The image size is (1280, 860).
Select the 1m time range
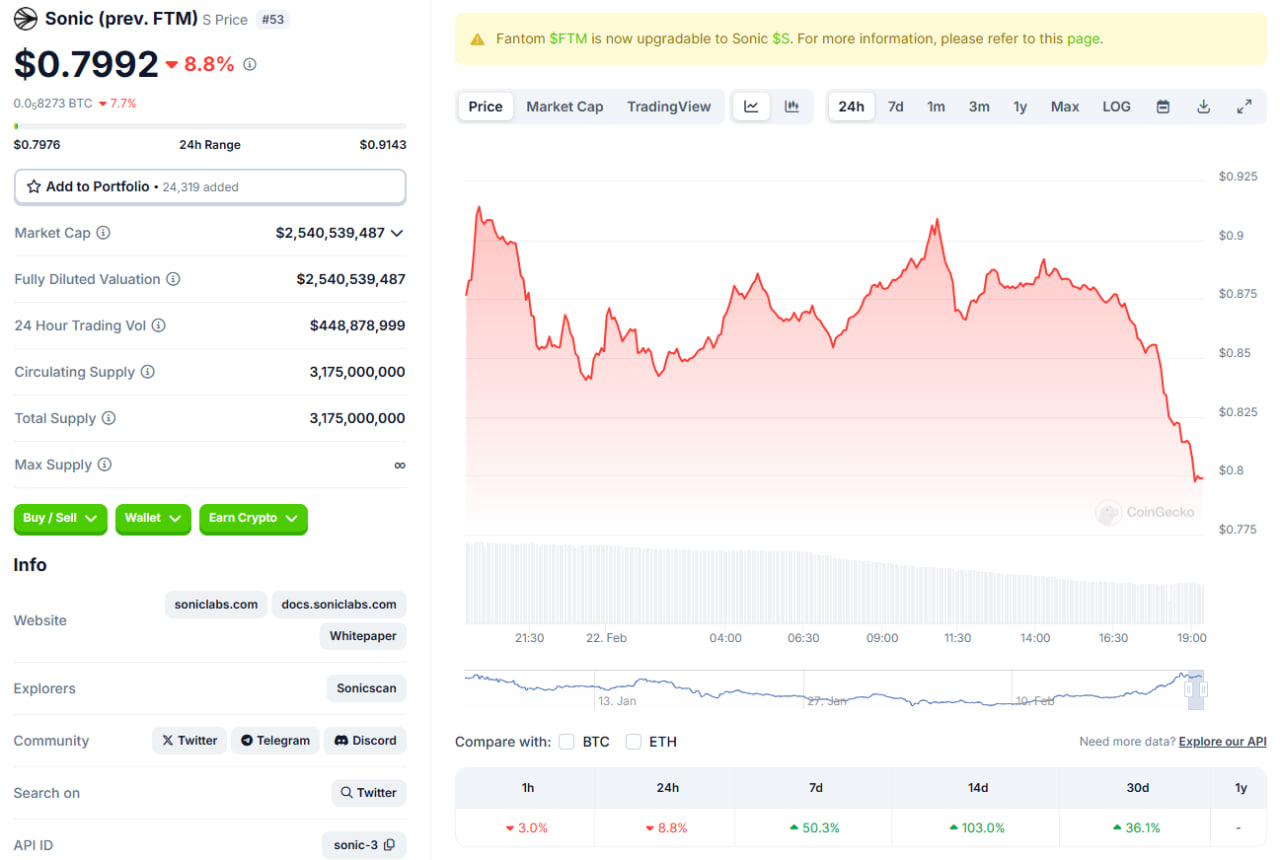click(x=936, y=107)
